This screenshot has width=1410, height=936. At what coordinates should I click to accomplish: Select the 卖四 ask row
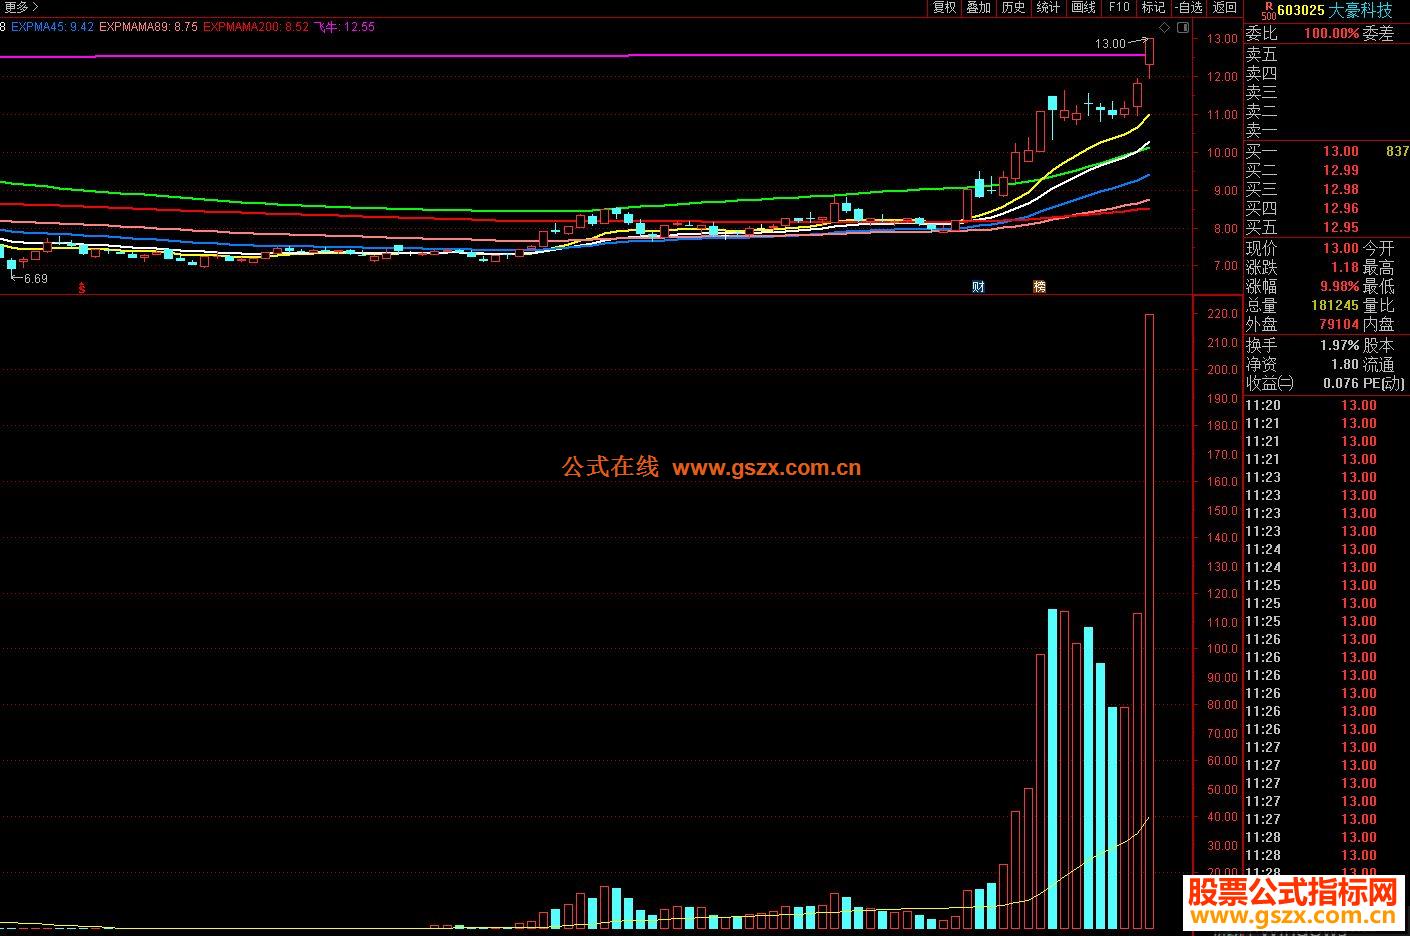[x=1326, y=73]
